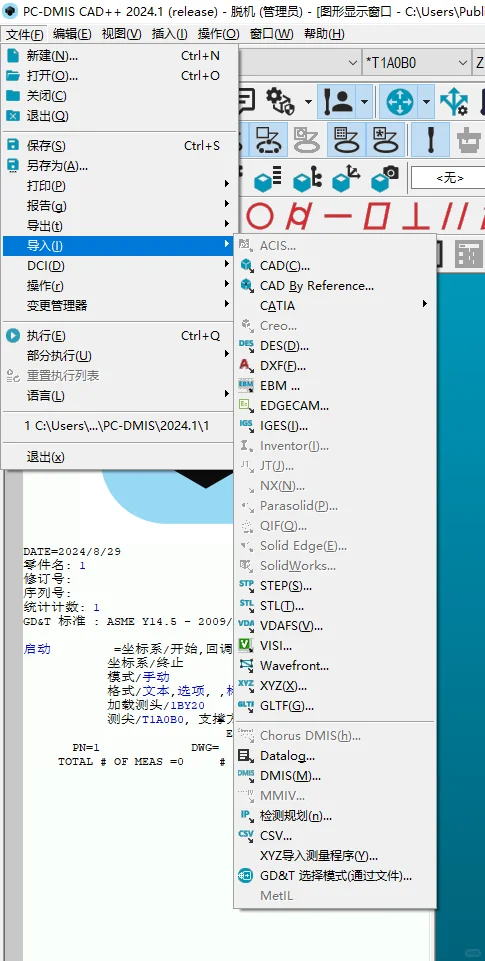Click the DATE=2024/8/29 line in edit window
The height and width of the screenshot is (961, 485).
[72, 552]
